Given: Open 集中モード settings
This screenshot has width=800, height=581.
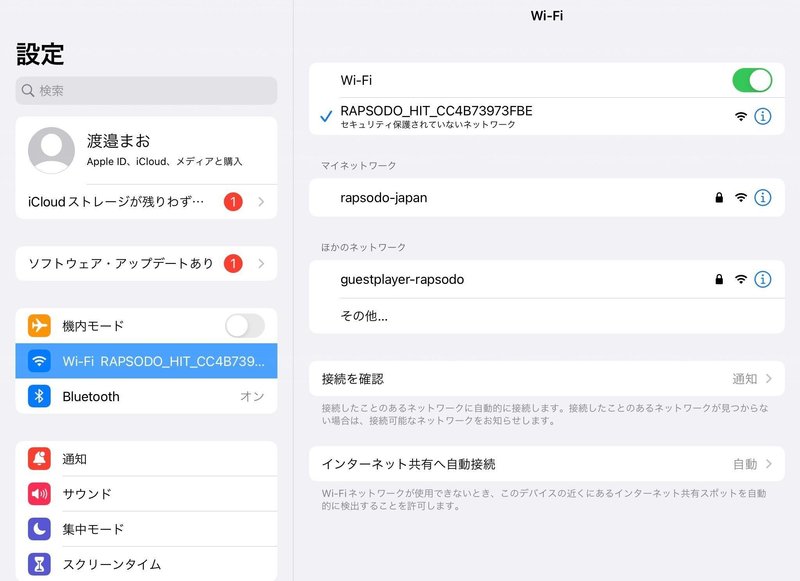Looking at the screenshot, I should pos(146,529).
